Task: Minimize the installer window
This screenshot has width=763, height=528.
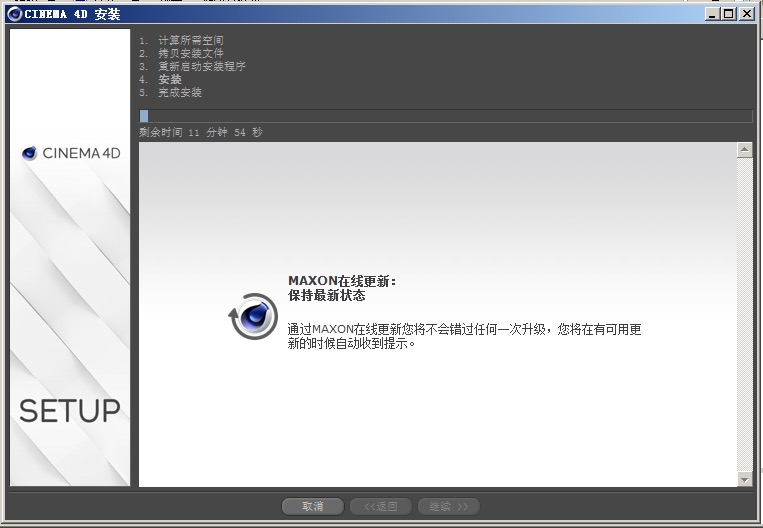Action: pyautogui.click(x=712, y=14)
